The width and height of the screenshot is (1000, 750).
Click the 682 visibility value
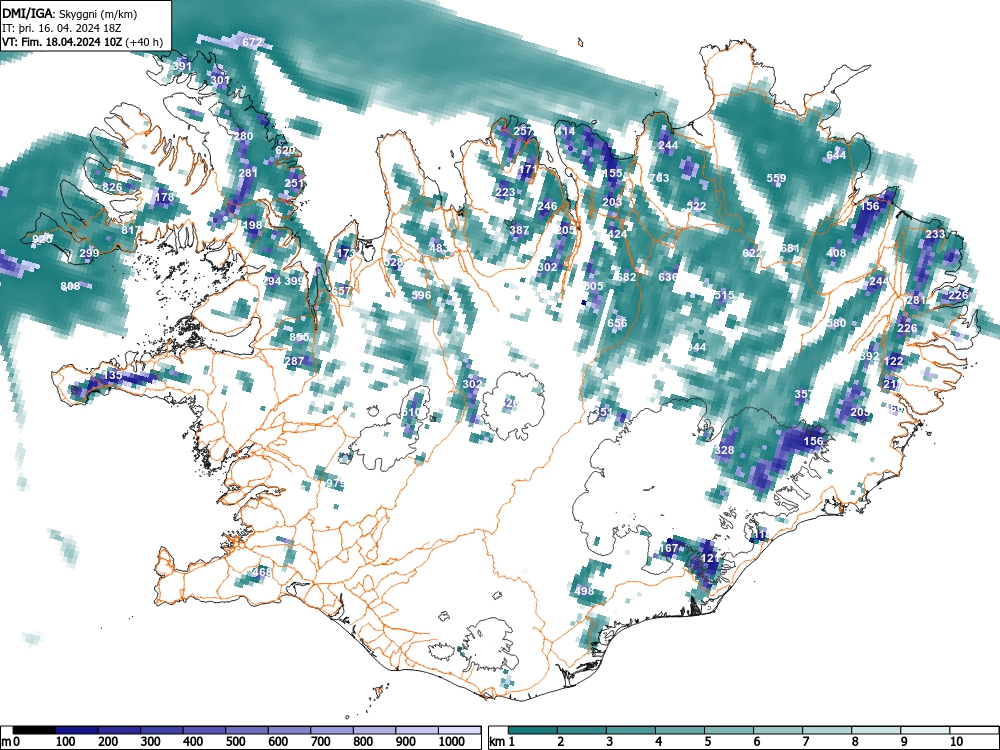point(626,277)
